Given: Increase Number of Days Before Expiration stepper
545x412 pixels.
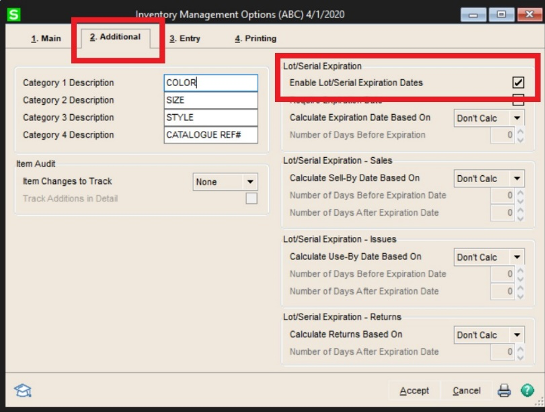Looking at the screenshot, I should tap(520, 131).
